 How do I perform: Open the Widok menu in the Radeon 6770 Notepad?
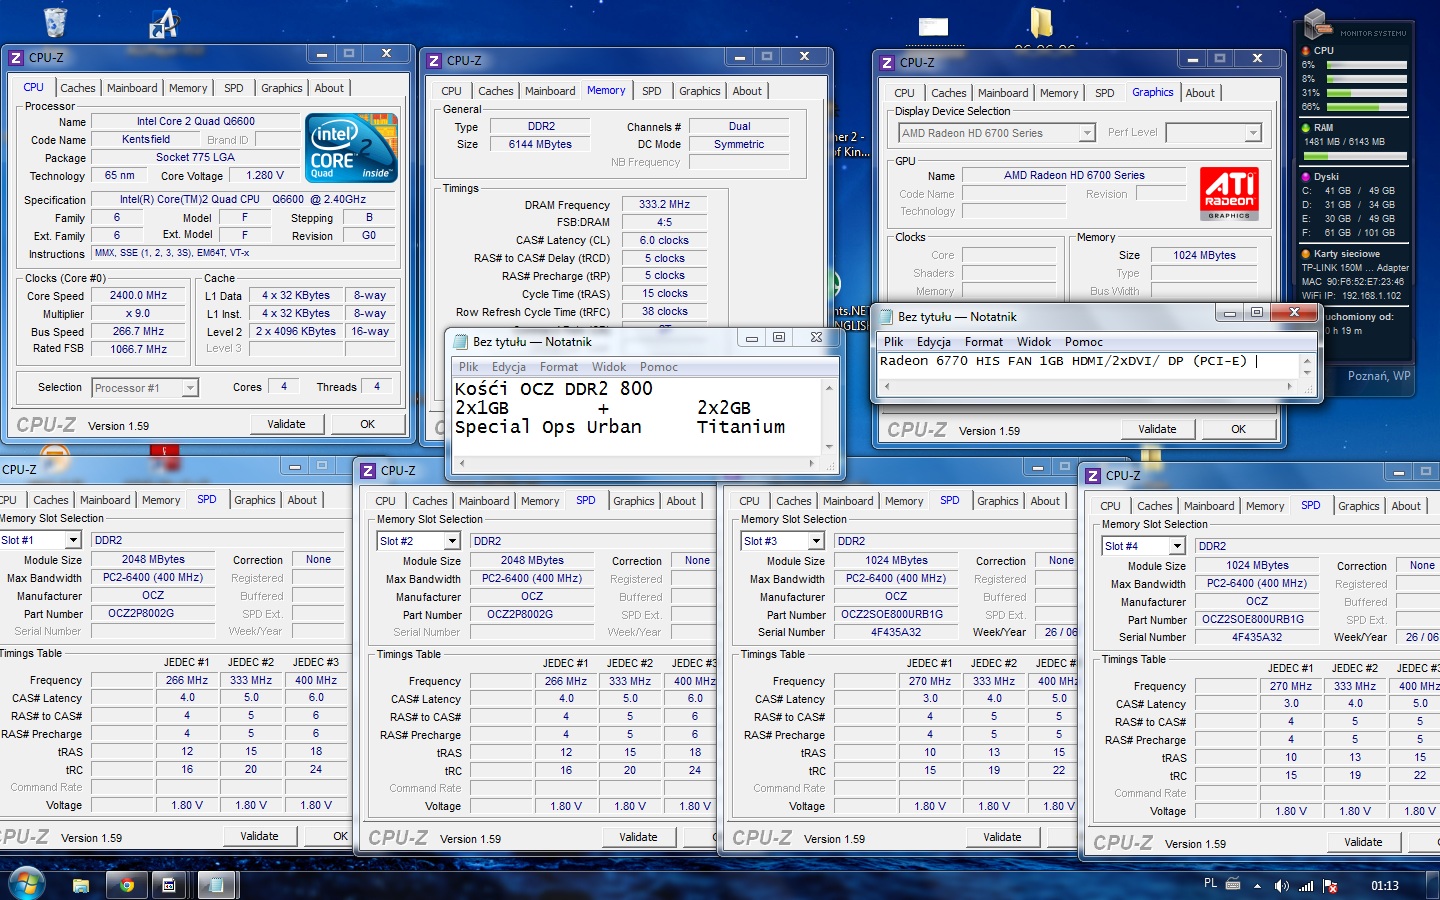(1034, 342)
